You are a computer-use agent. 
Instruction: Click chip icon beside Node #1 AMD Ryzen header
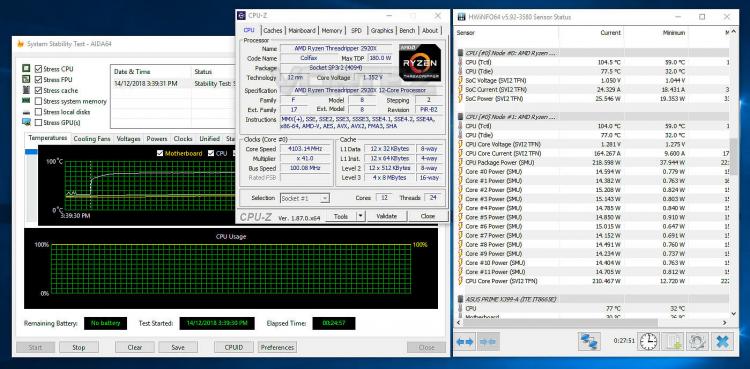point(461,117)
